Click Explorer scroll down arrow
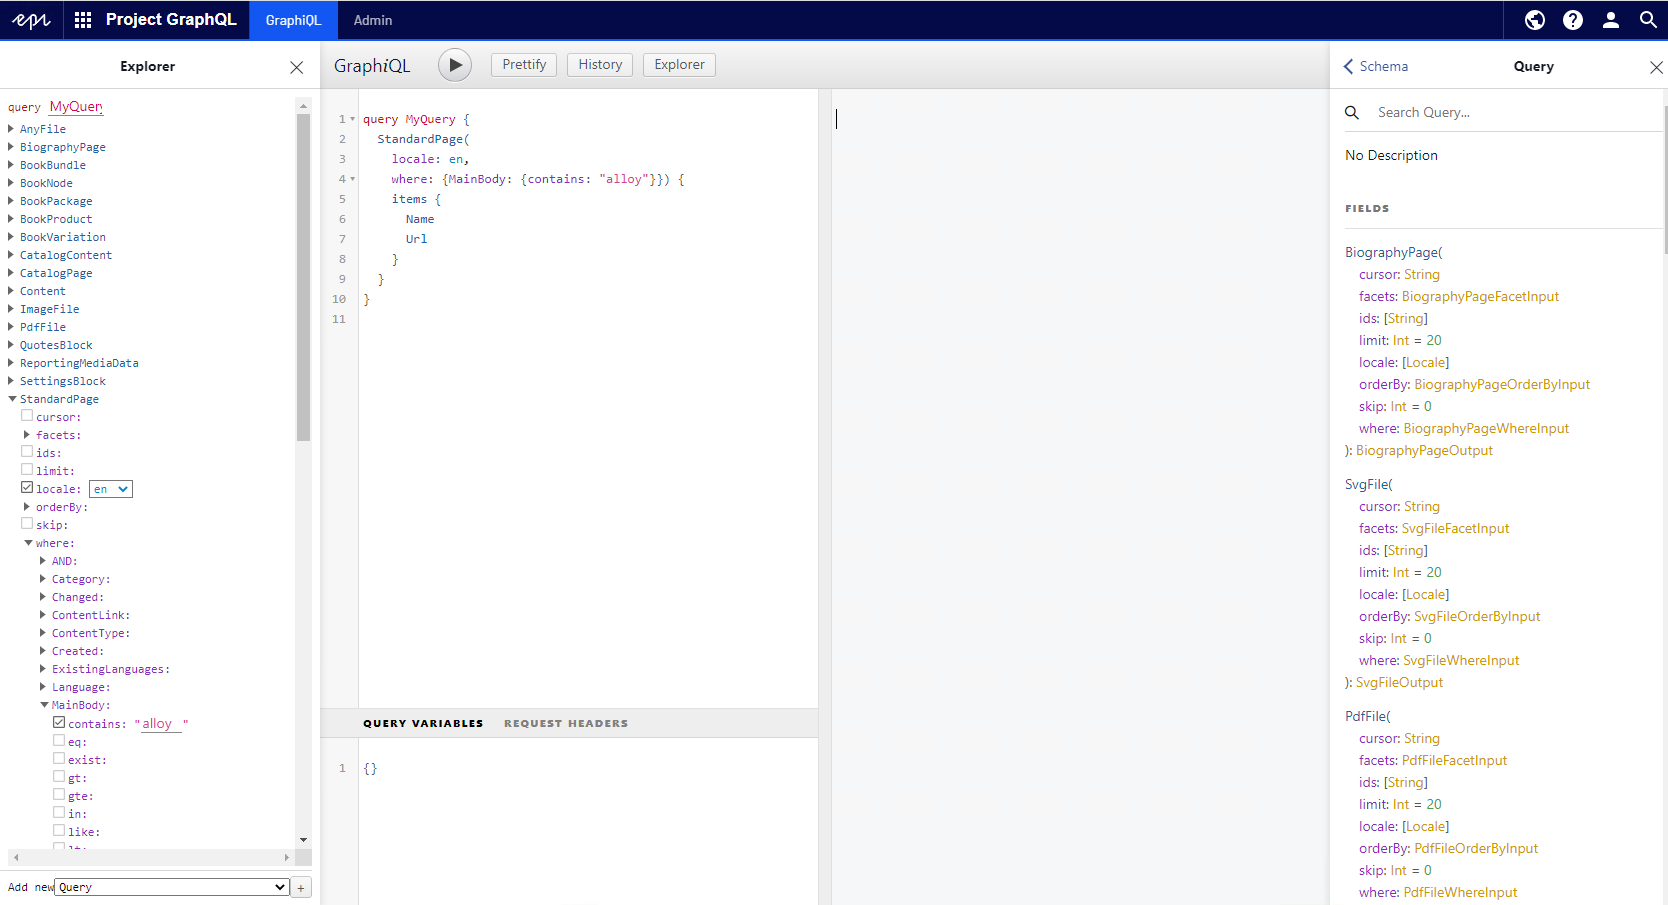Screen dimensions: 1668x905 tap(303, 840)
